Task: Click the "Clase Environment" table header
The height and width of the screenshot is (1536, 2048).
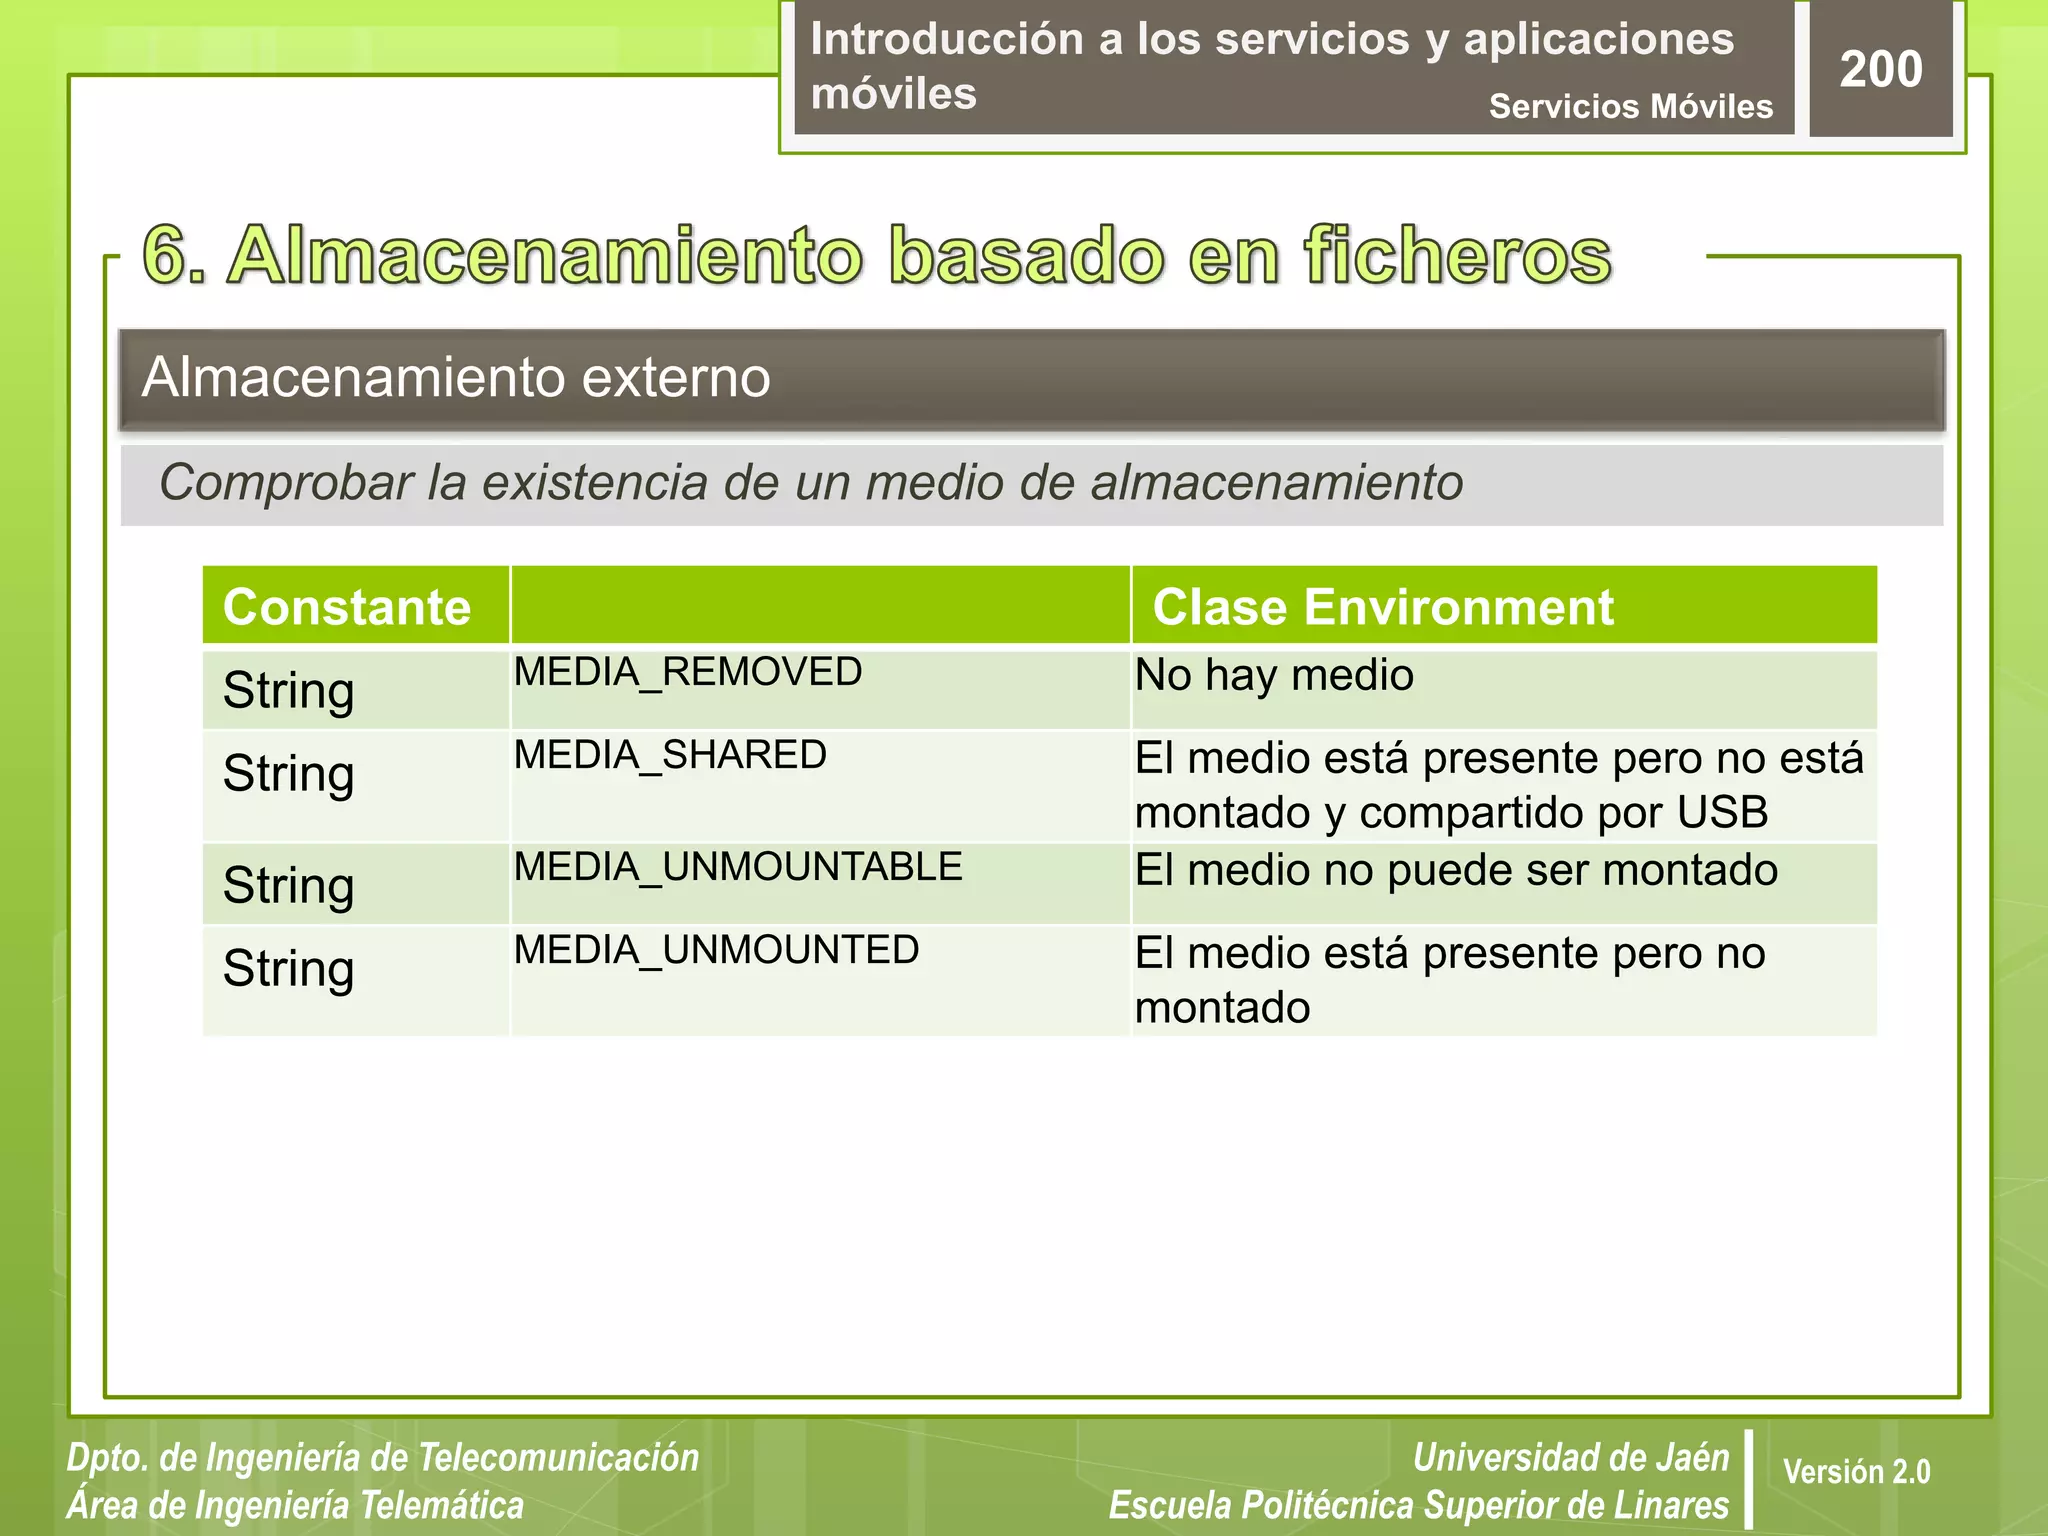Action: click(1504, 606)
